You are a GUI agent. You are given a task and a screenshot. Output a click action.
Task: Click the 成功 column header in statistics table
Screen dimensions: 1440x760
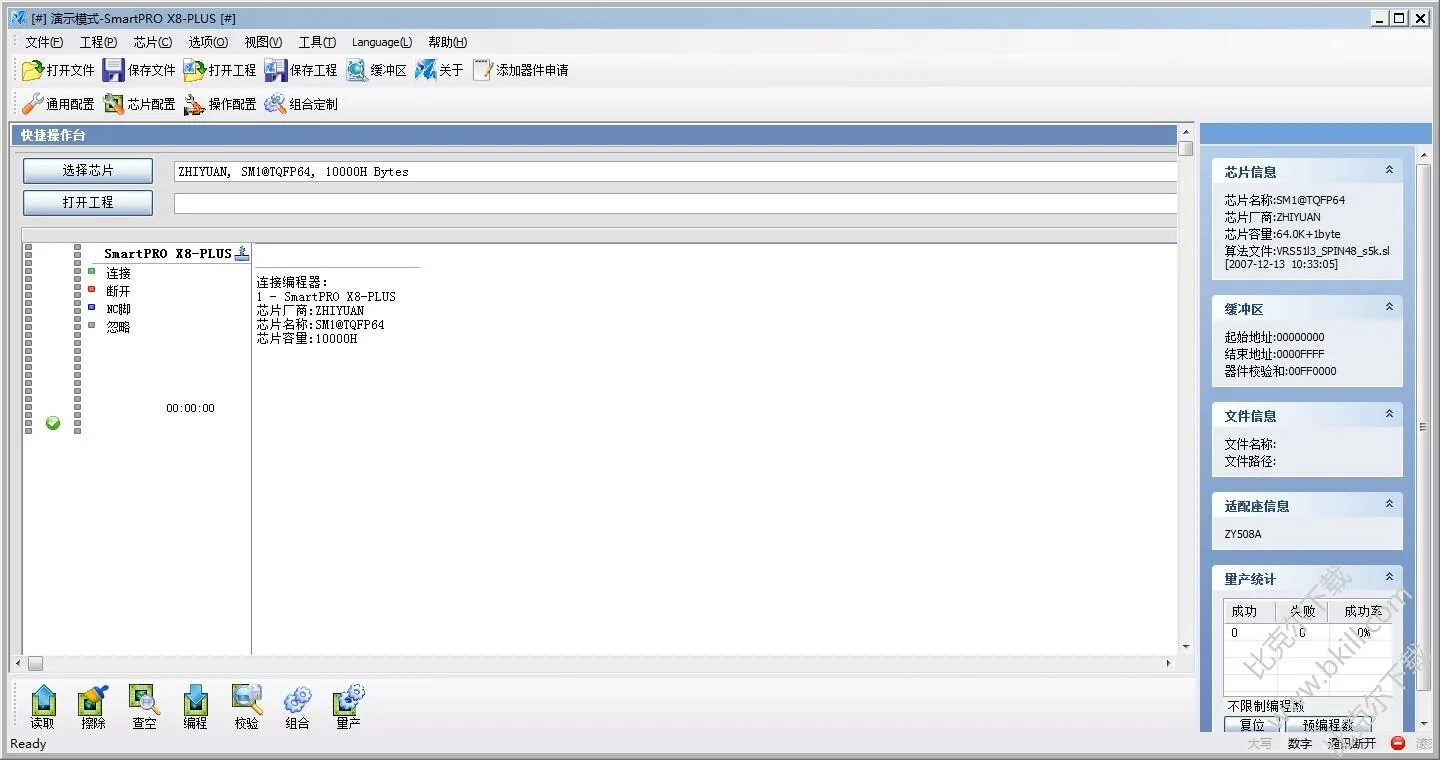point(1249,611)
